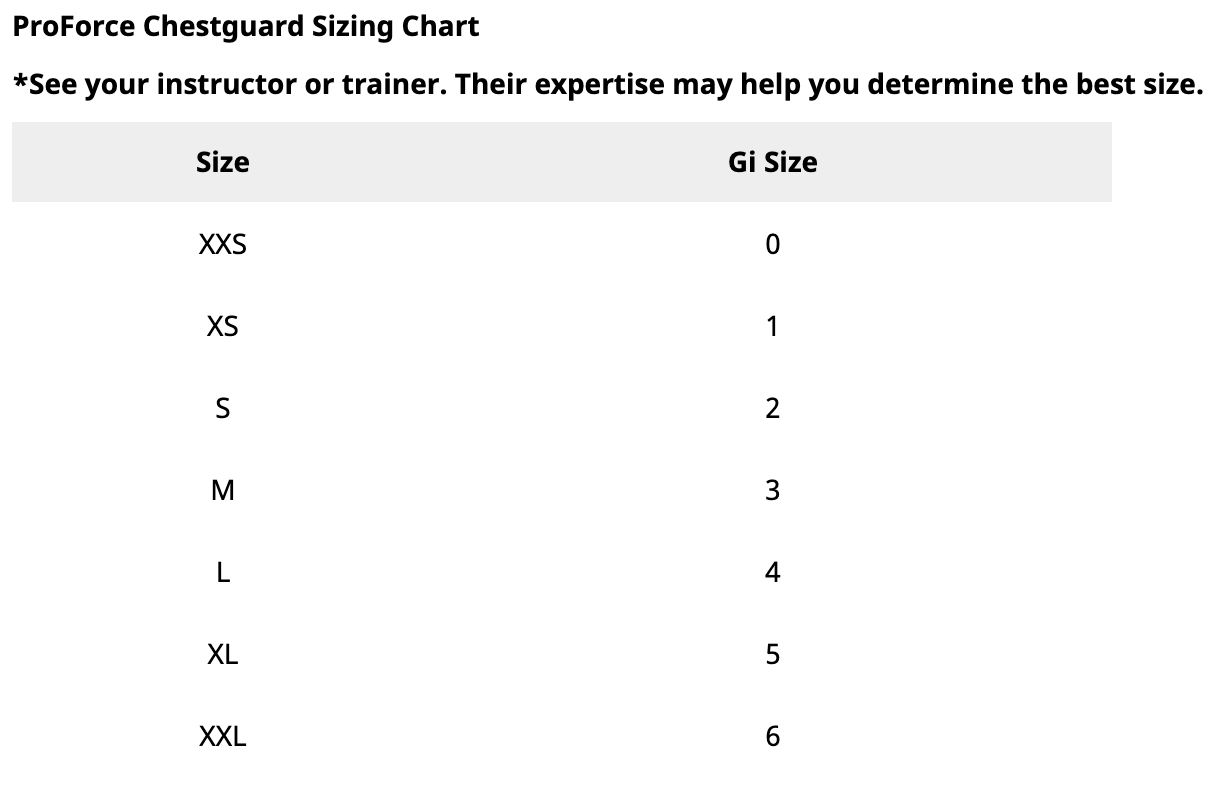Click the S size cell
The height and width of the screenshot is (806, 1230).
(x=222, y=408)
